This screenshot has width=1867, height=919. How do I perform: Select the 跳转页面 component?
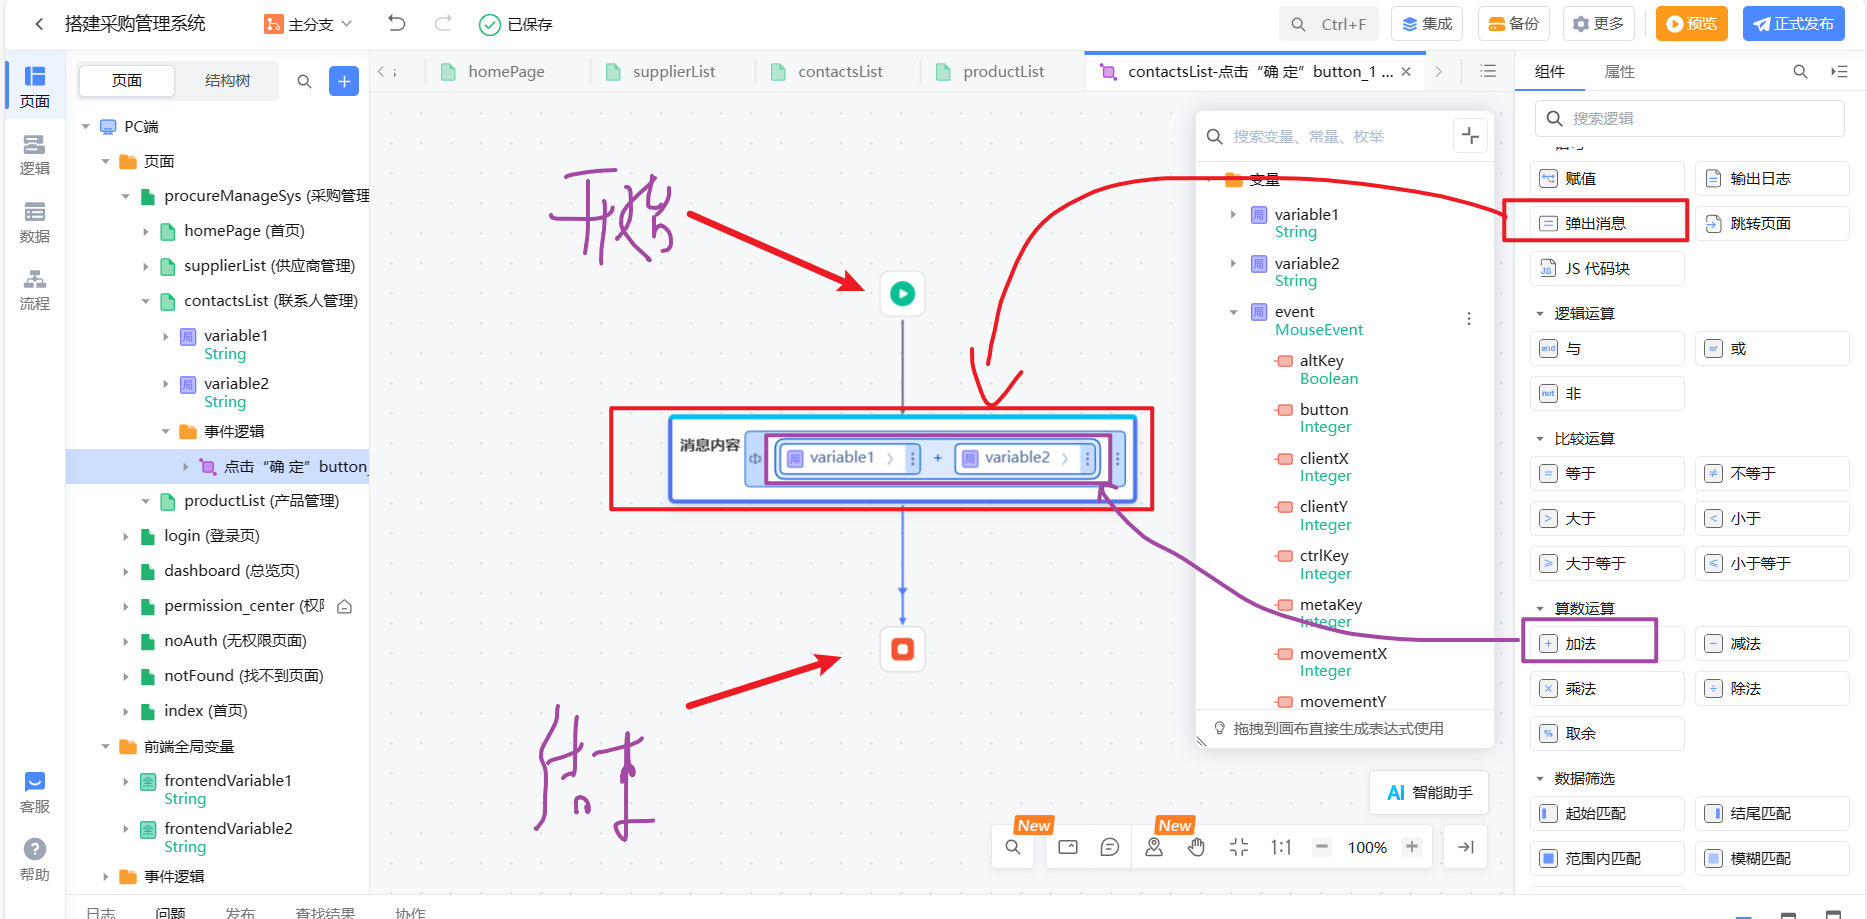point(1773,224)
